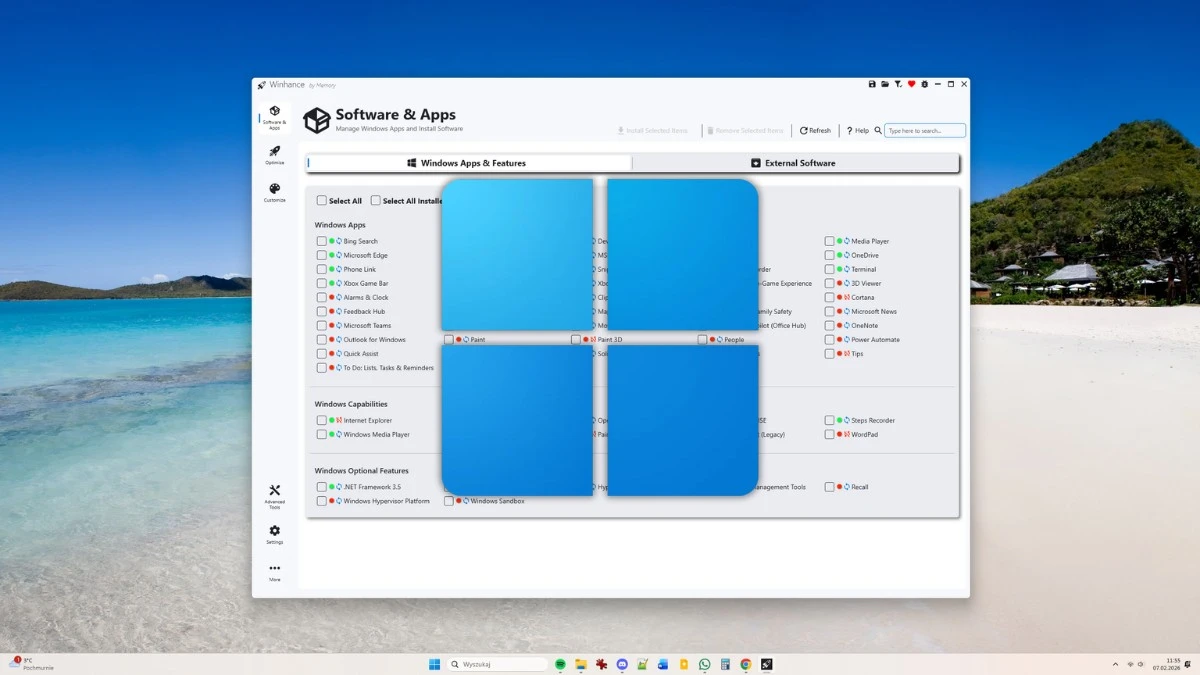Open the Customize section in the sidebar
The width and height of the screenshot is (1200, 675).
point(274,192)
